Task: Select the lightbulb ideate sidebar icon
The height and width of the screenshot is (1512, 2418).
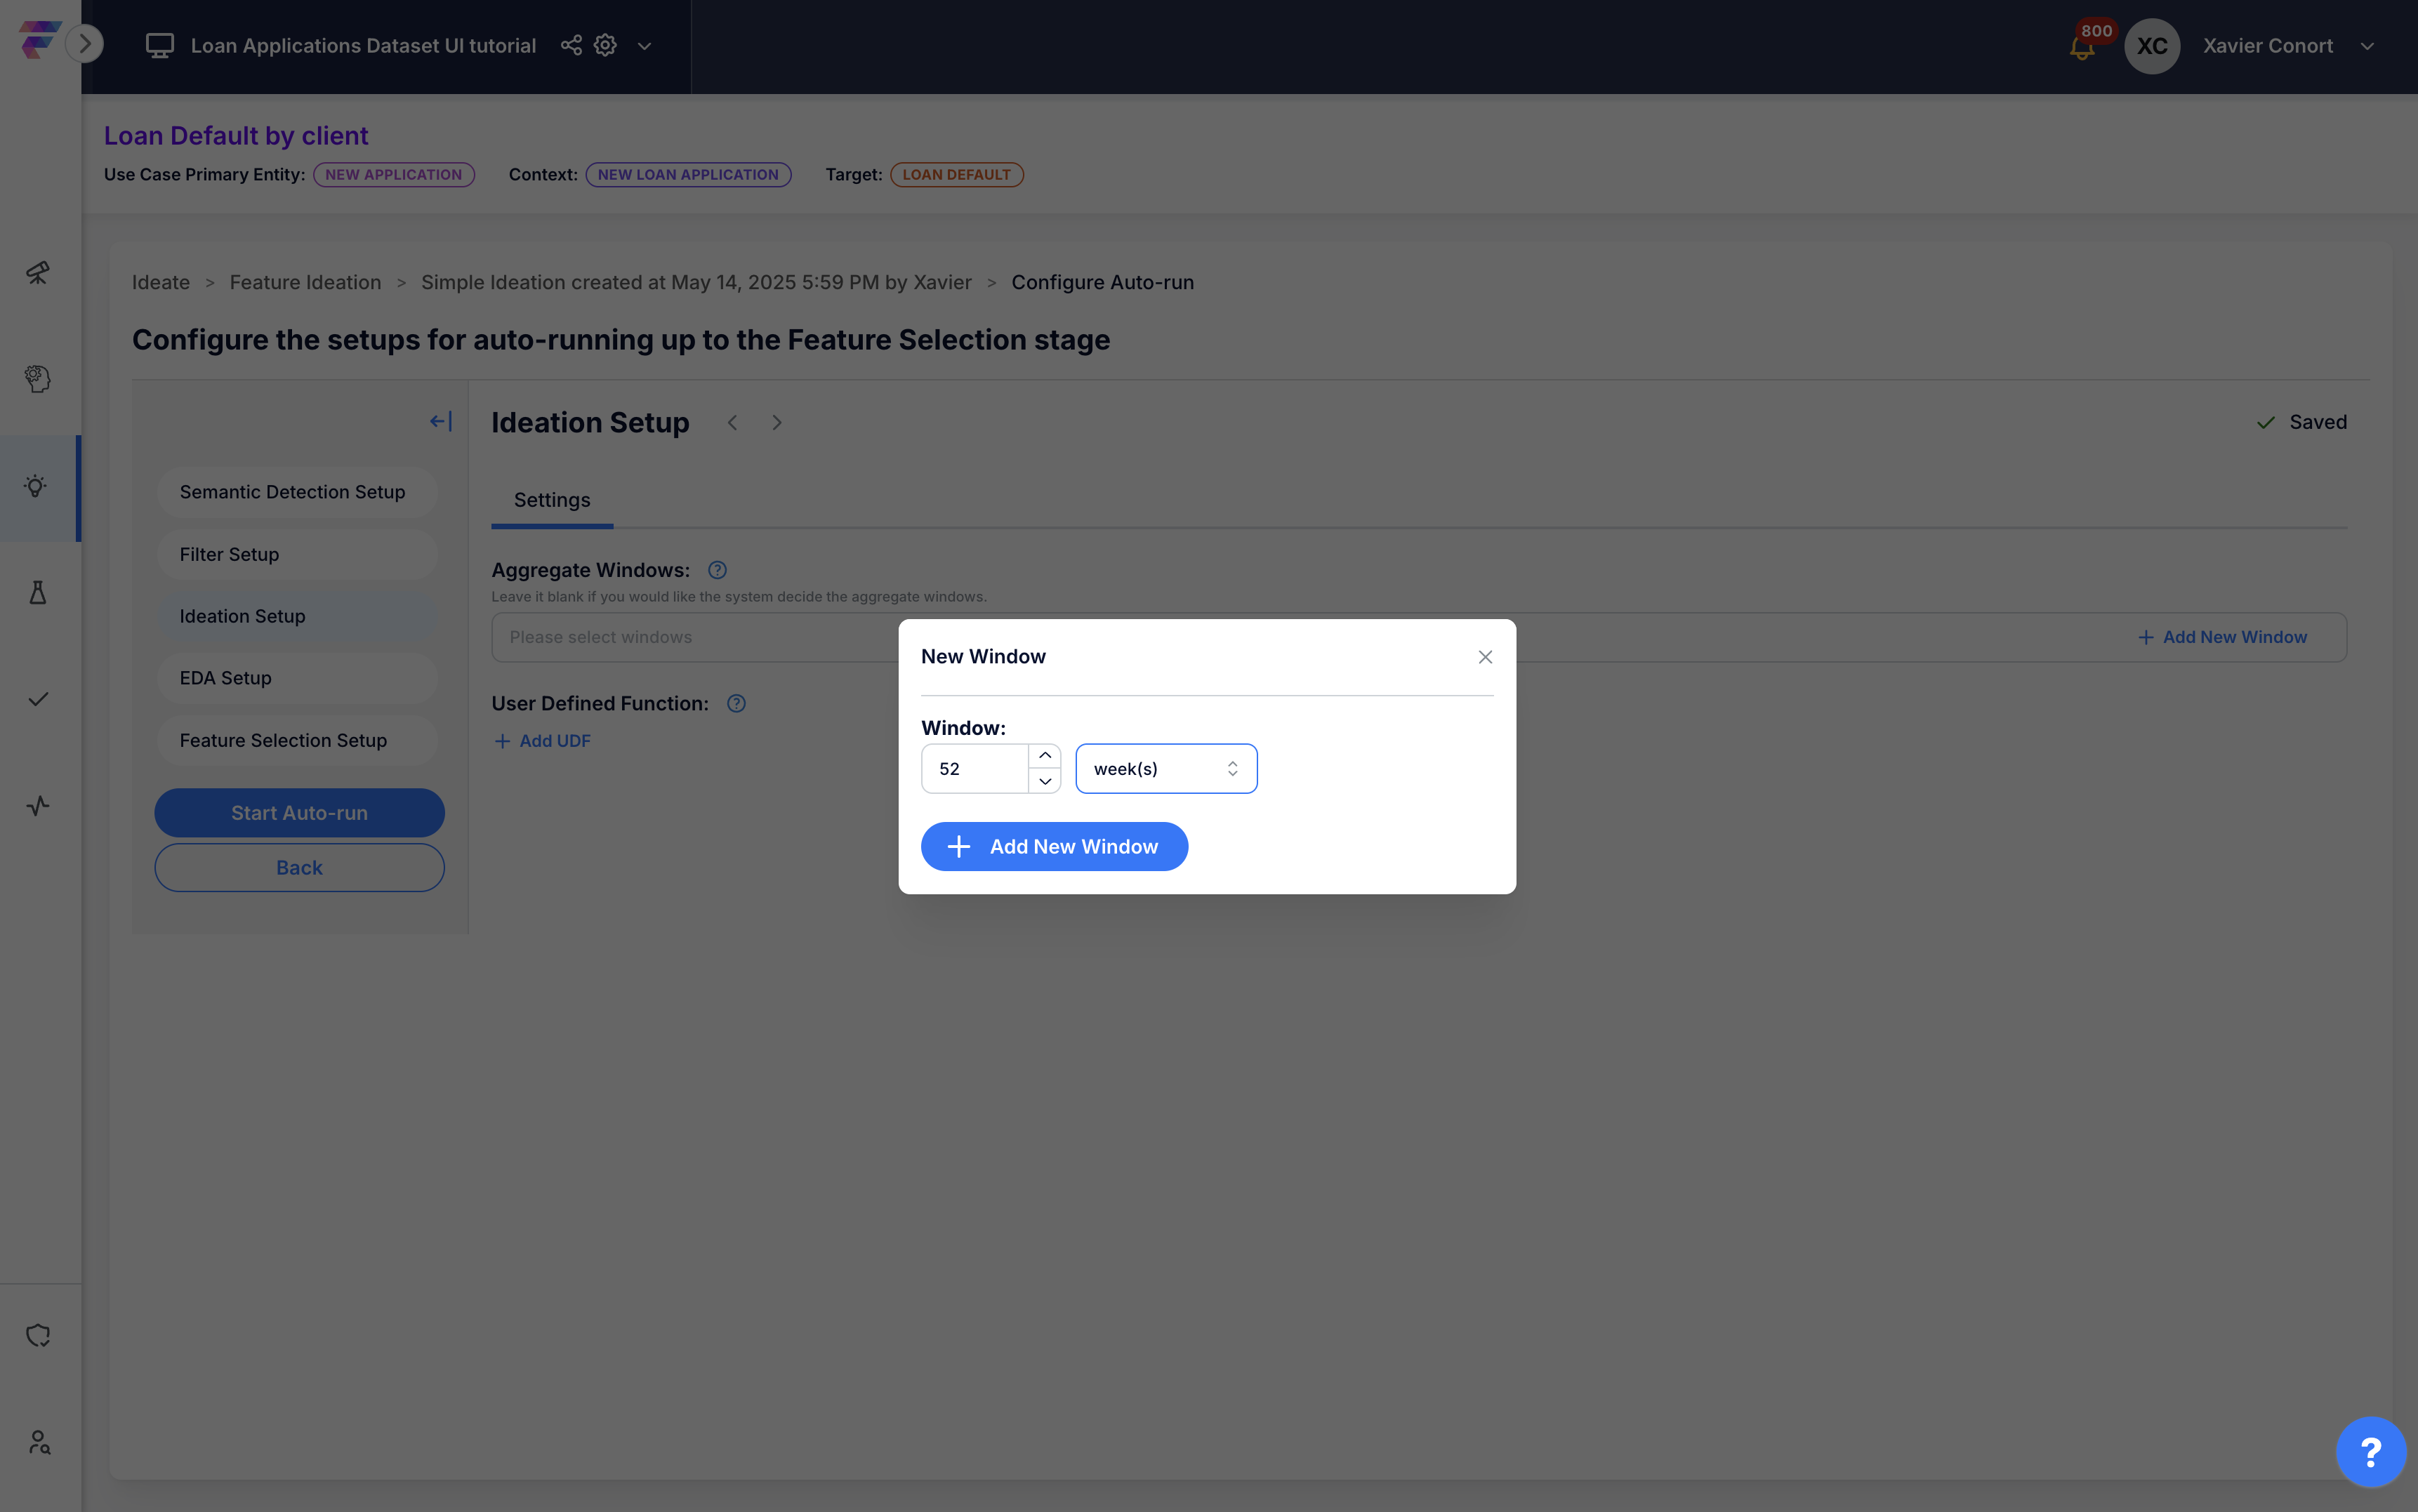Action: coord(36,486)
